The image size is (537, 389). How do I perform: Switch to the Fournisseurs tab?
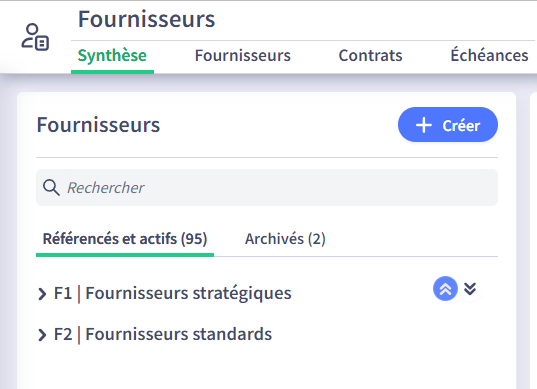pyautogui.click(x=242, y=56)
